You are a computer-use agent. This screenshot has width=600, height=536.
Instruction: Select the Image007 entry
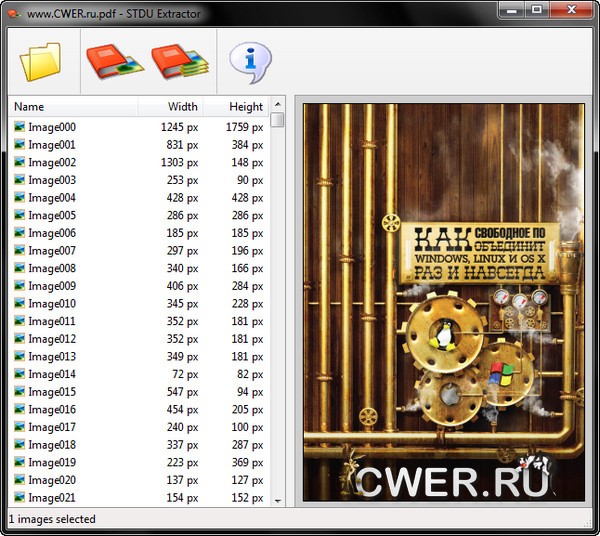52,250
